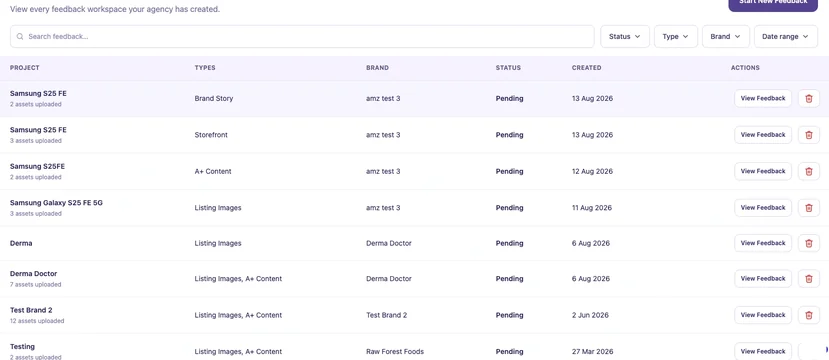View Feedback for Samsung Galaxy S25 FE 5G

[x=763, y=208]
